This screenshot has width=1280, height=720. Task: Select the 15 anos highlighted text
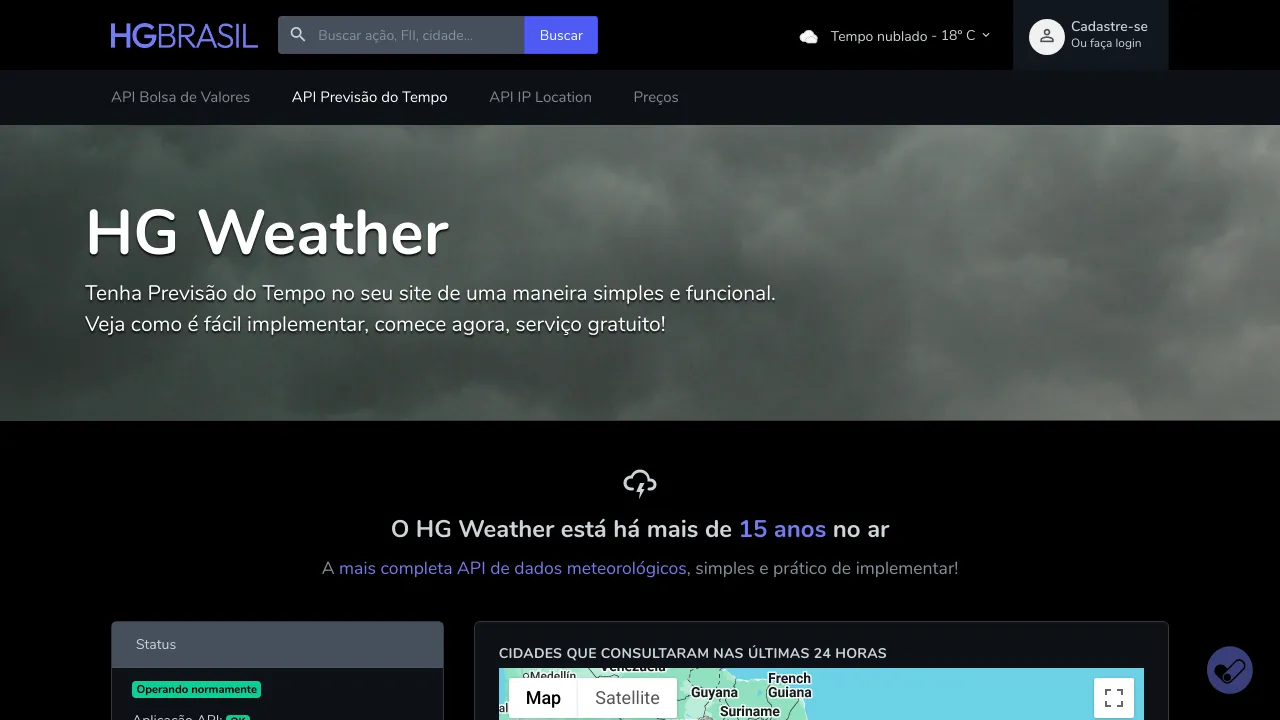782,529
